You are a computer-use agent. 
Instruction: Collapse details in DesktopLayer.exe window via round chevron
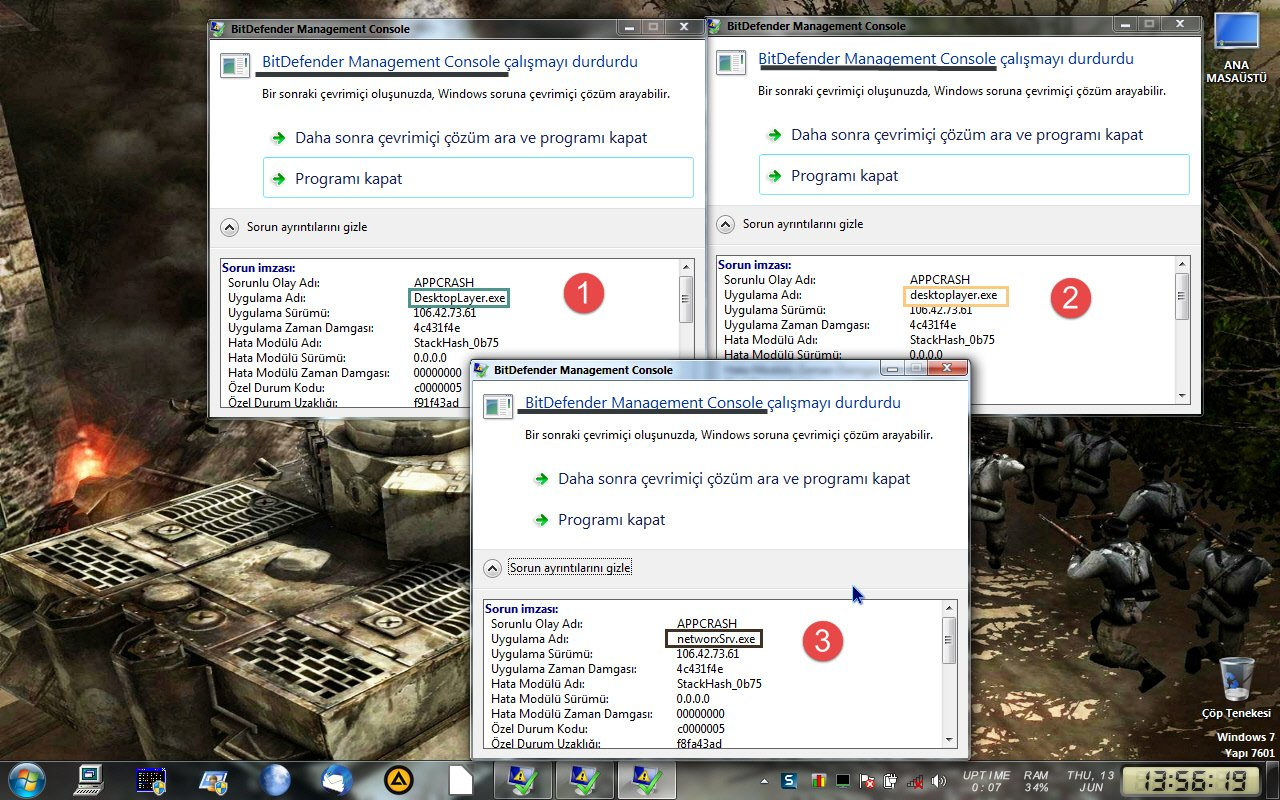(229, 227)
